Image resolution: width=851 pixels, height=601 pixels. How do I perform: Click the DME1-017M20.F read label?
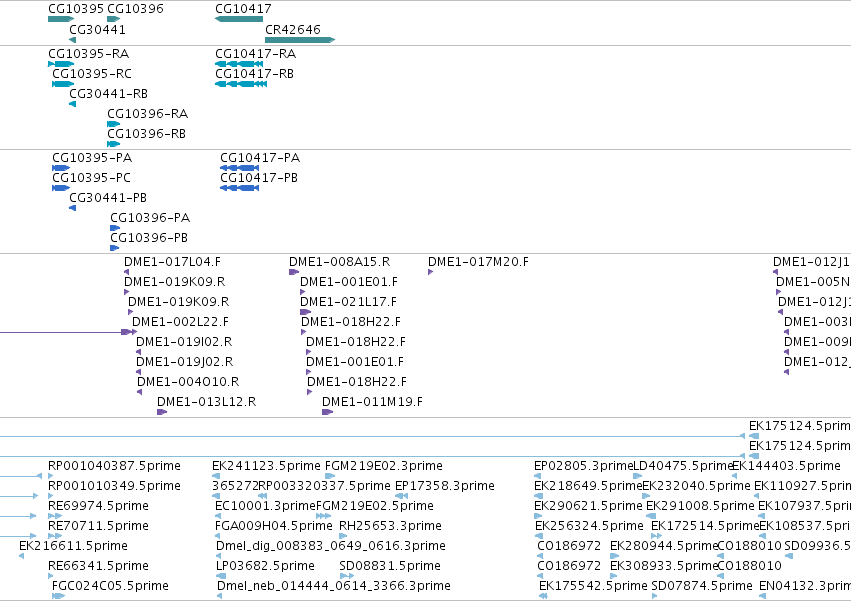click(478, 262)
